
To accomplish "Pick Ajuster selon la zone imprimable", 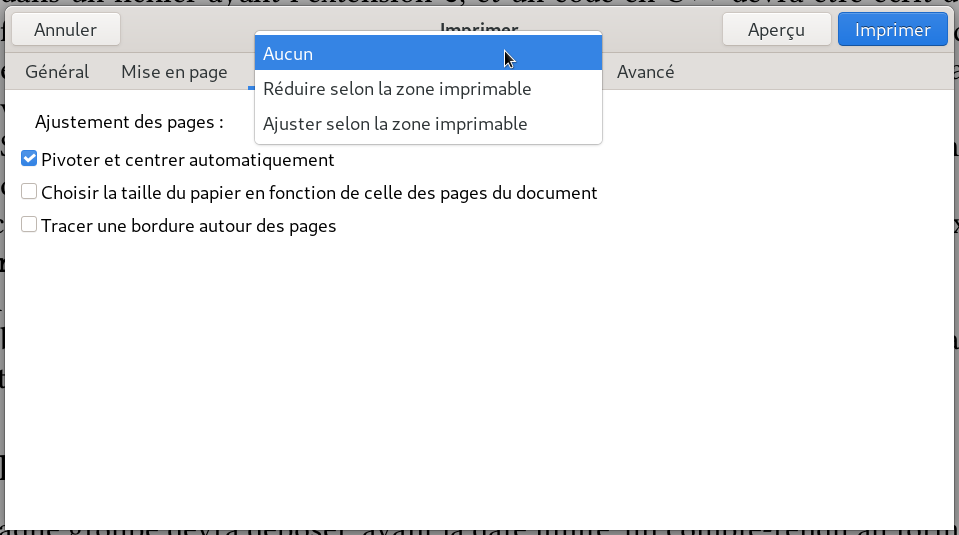I will coord(428,124).
